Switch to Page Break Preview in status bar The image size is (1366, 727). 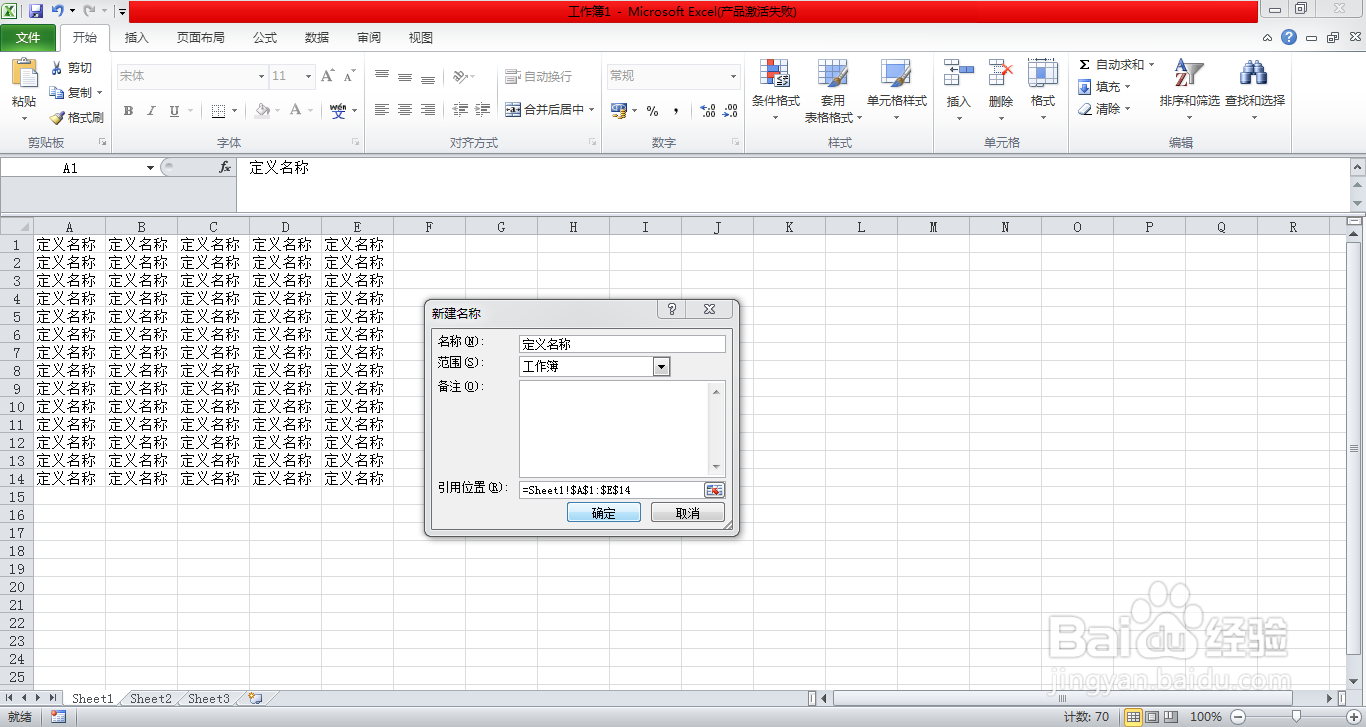coord(1169,717)
